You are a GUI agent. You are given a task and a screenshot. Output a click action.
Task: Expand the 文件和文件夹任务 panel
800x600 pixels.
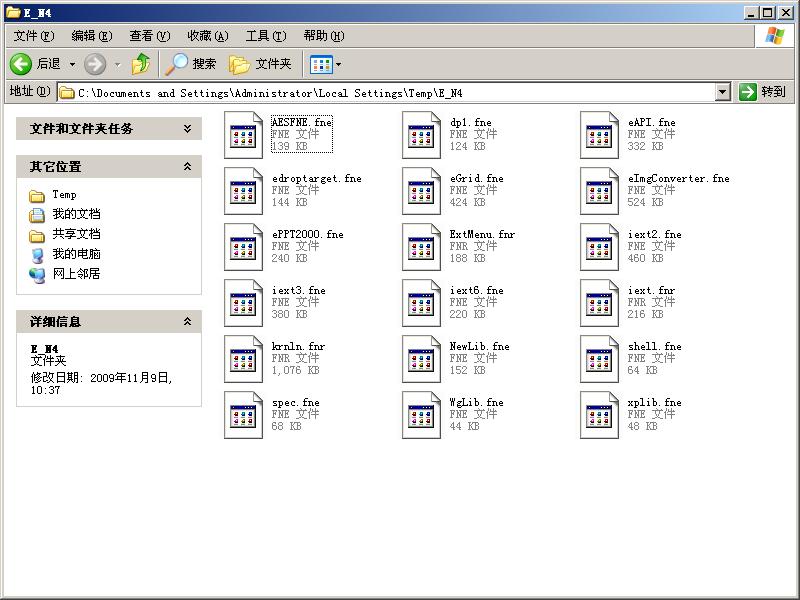pos(187,129)
